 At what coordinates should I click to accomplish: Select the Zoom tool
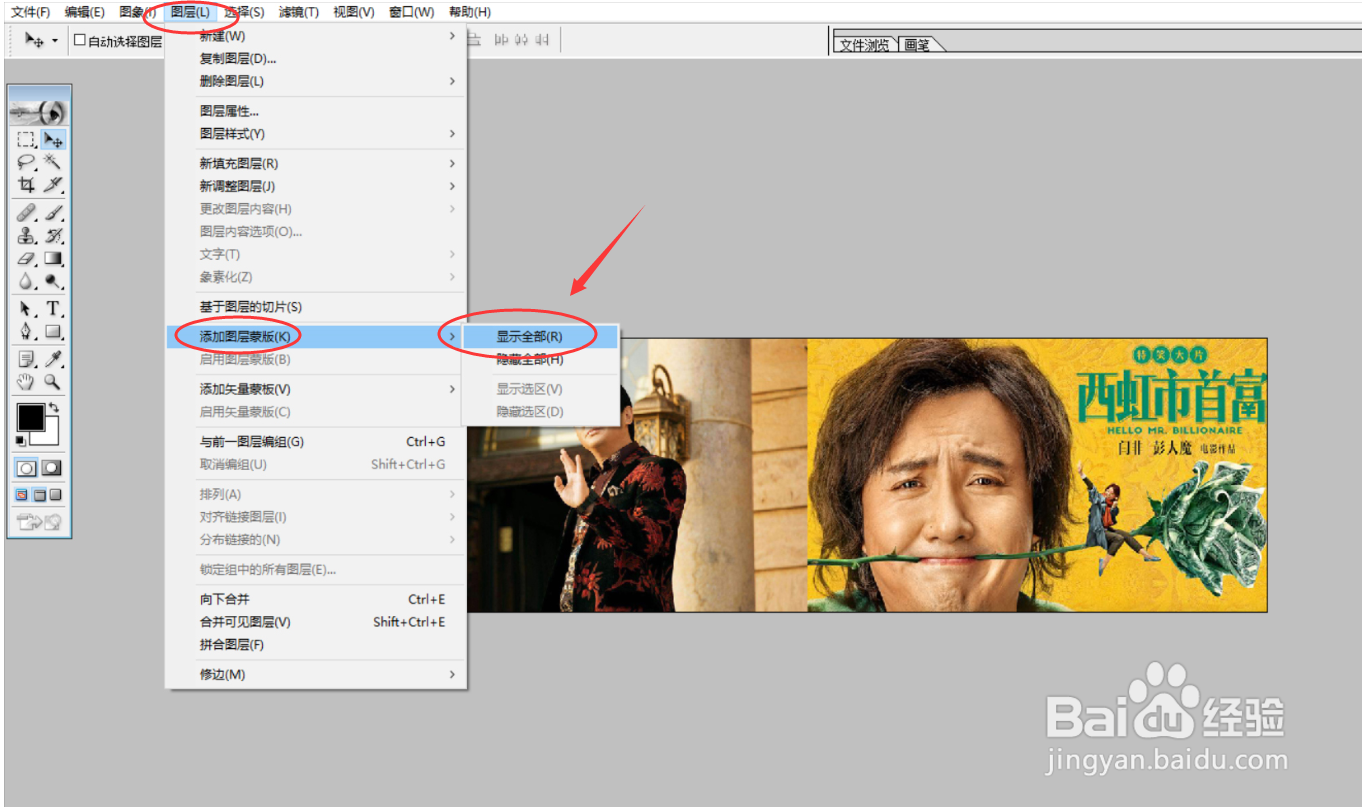pos(53,382)
